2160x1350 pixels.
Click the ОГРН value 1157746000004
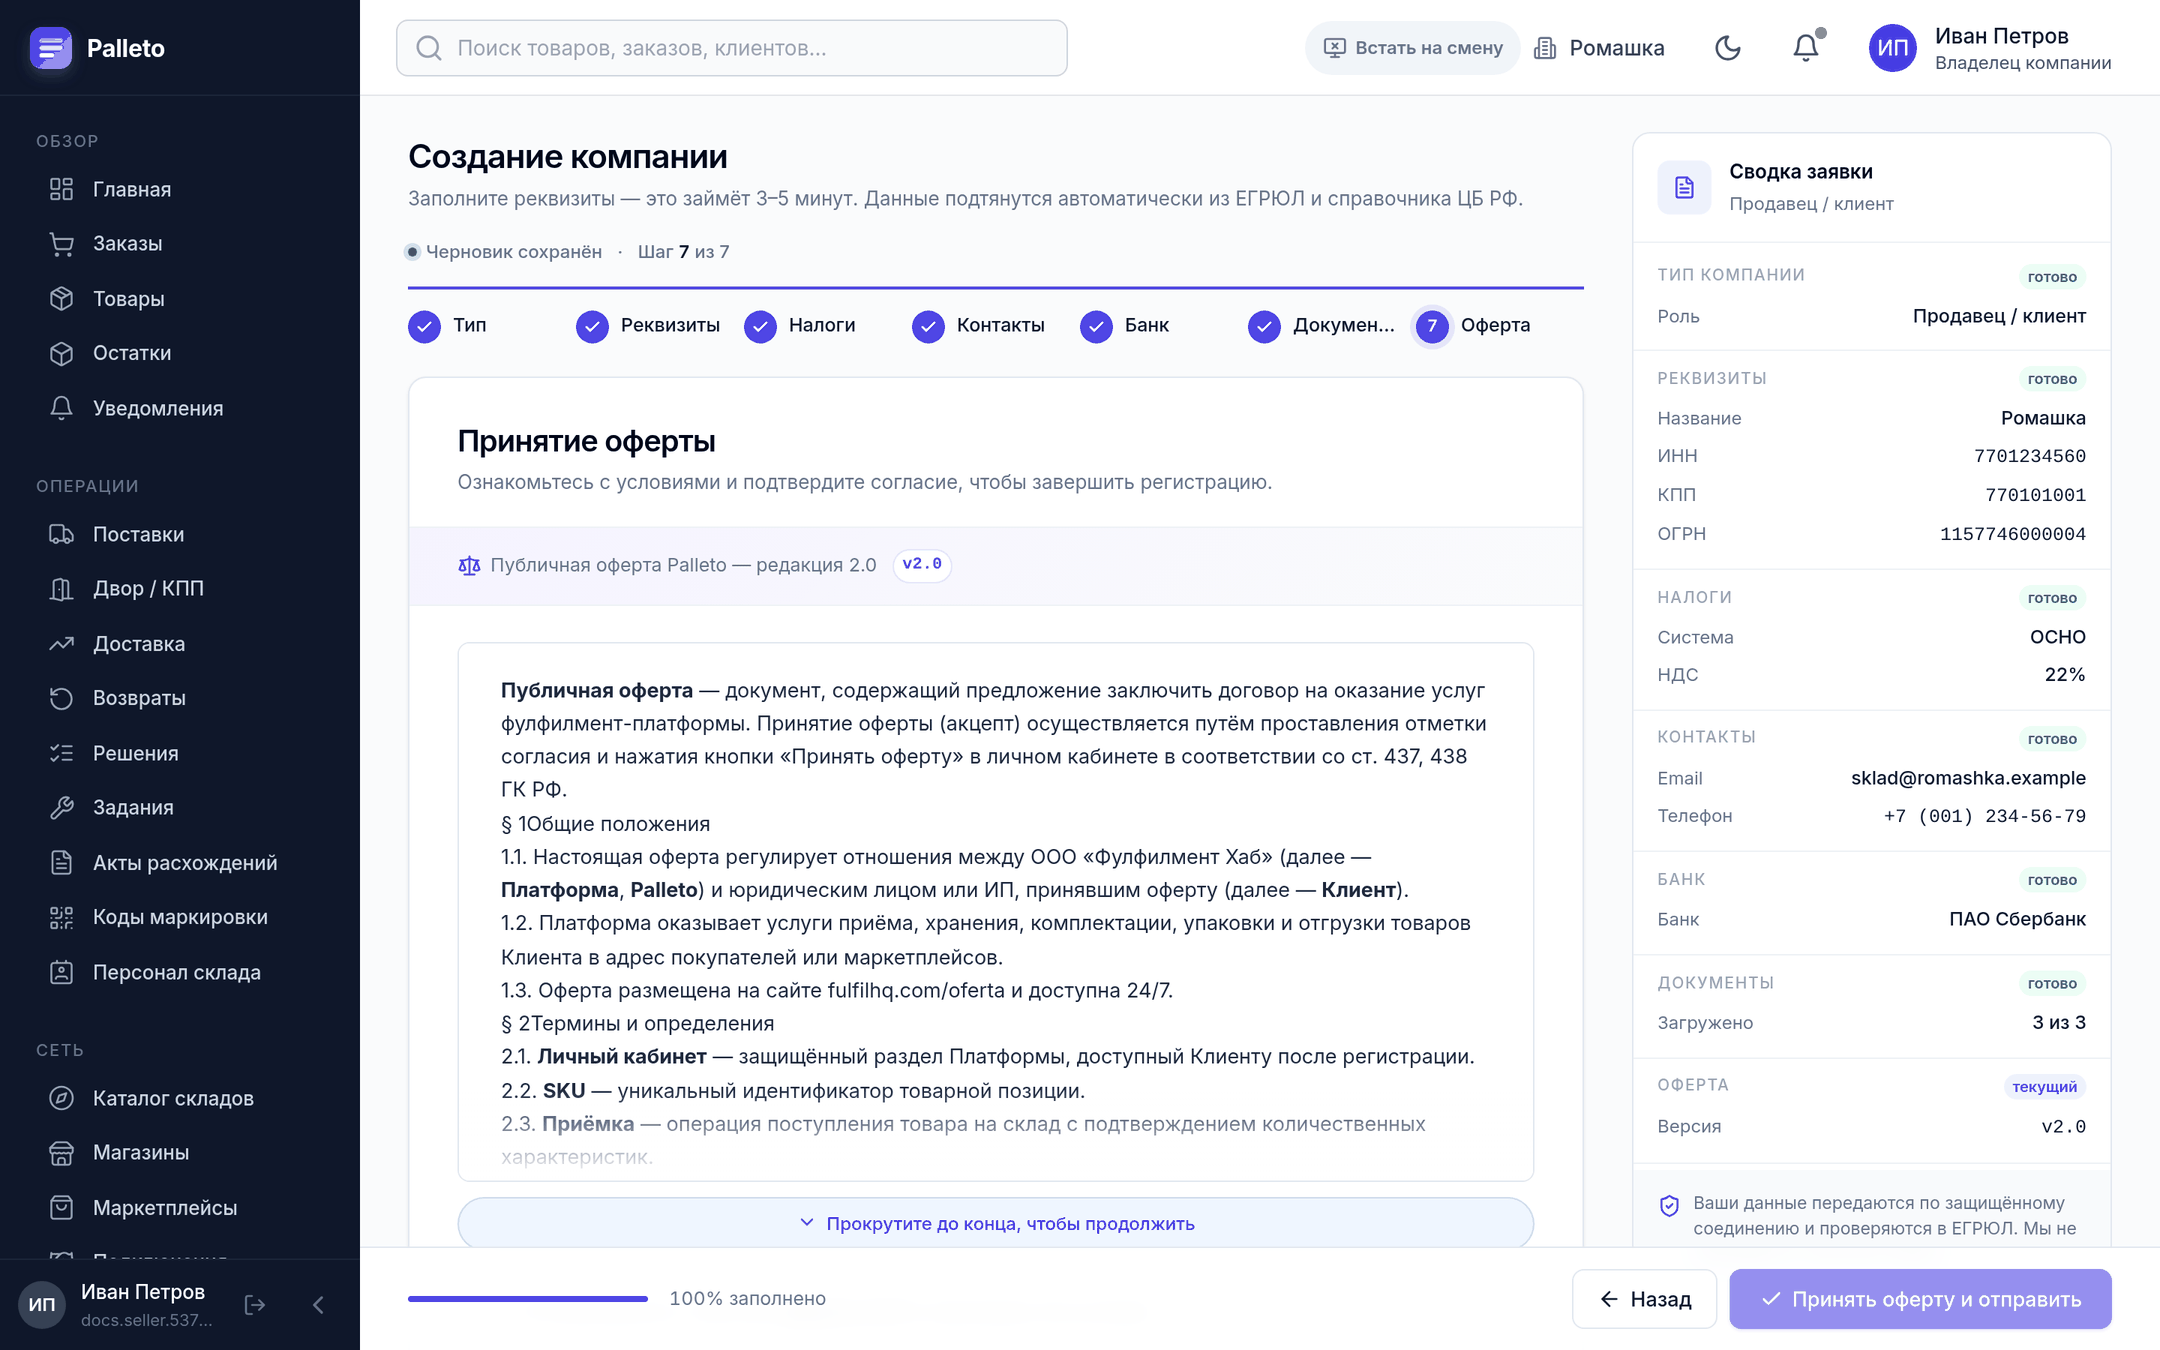(2013, 534)
